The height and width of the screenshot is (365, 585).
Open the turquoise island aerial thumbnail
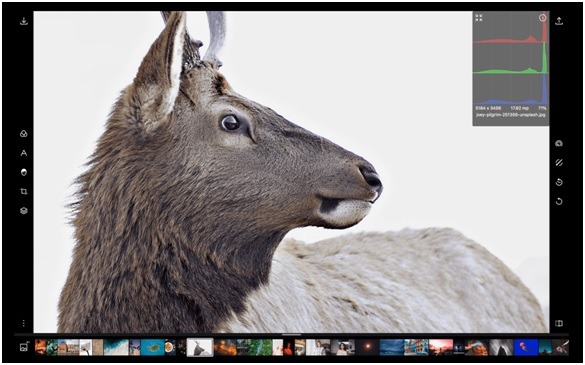click(153, 347)
